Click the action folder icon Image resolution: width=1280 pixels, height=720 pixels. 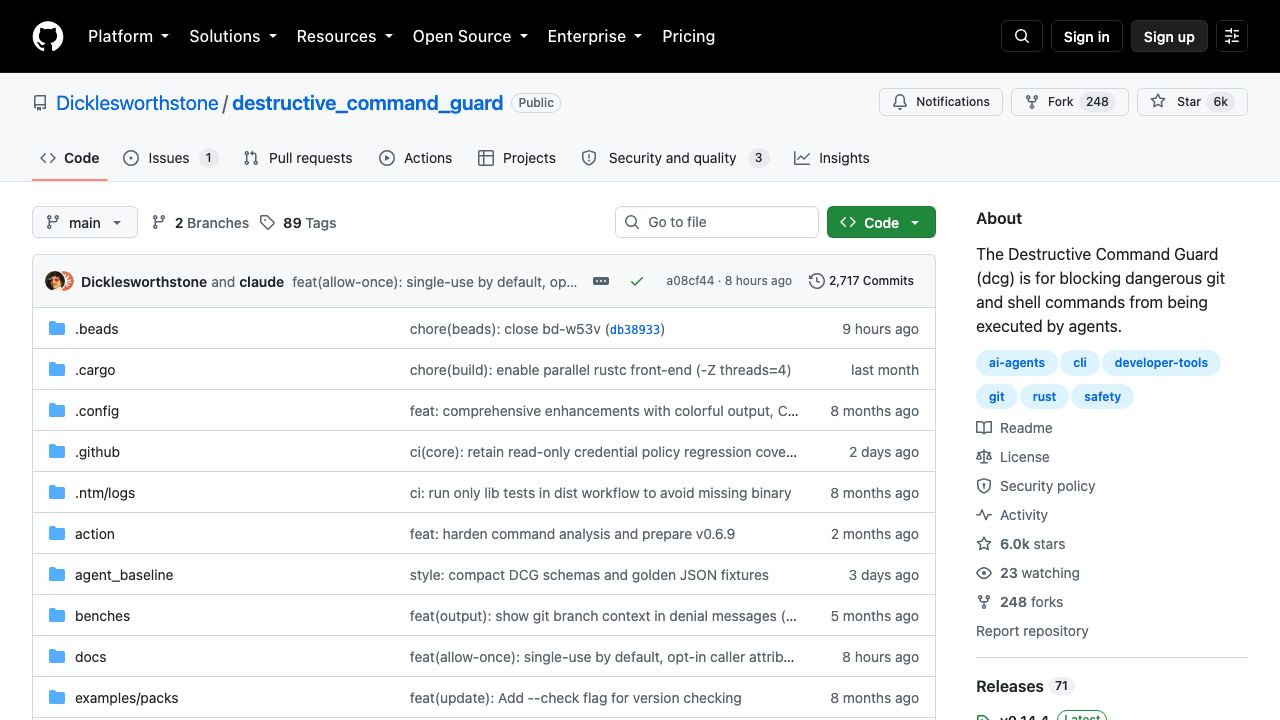coord(57,534)
